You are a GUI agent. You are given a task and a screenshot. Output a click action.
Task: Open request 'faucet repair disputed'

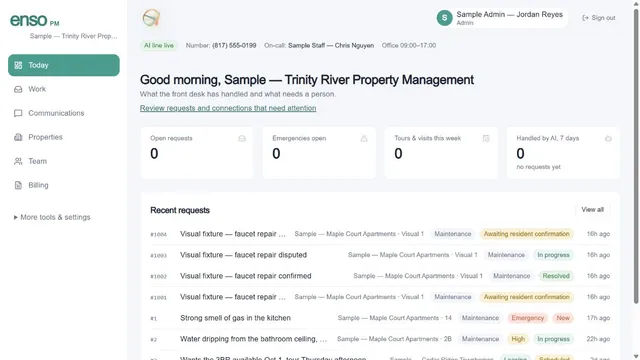click(x=380, y=255)
